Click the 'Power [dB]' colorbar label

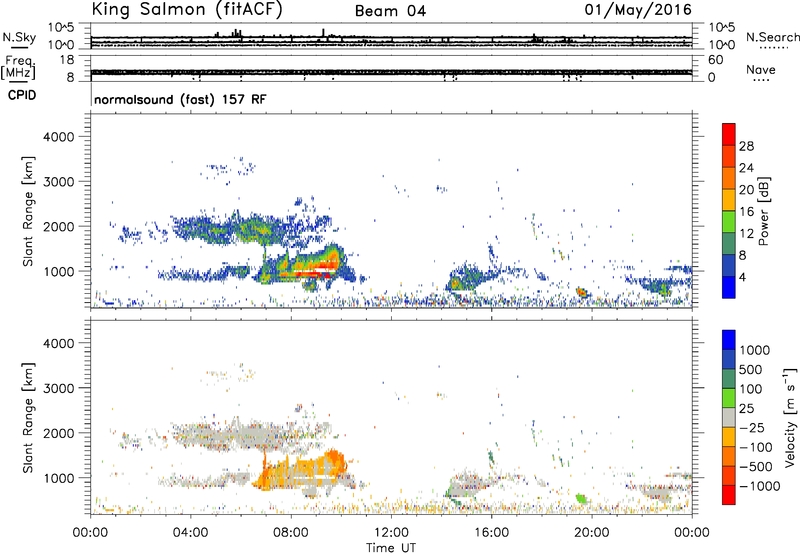763,211
